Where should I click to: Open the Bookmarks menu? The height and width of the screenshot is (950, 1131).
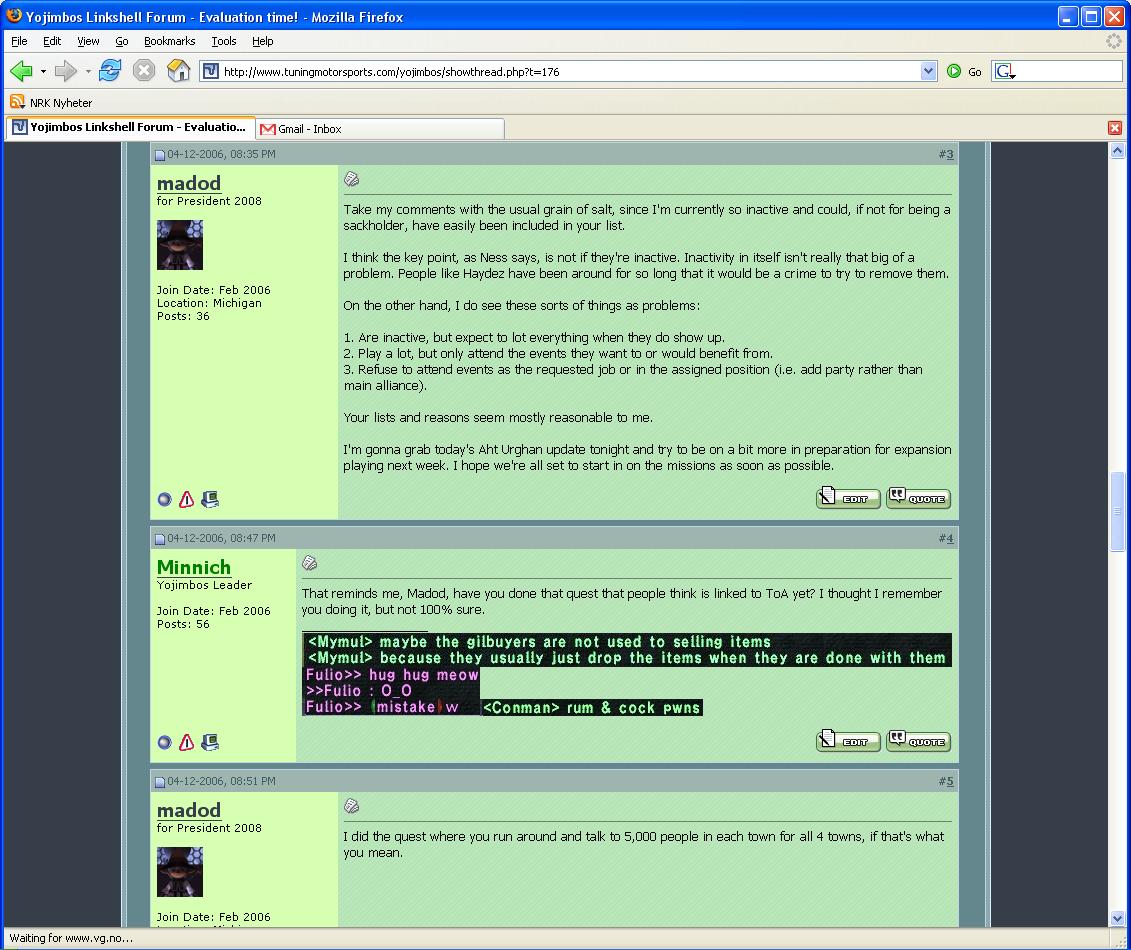coord(169,41)
